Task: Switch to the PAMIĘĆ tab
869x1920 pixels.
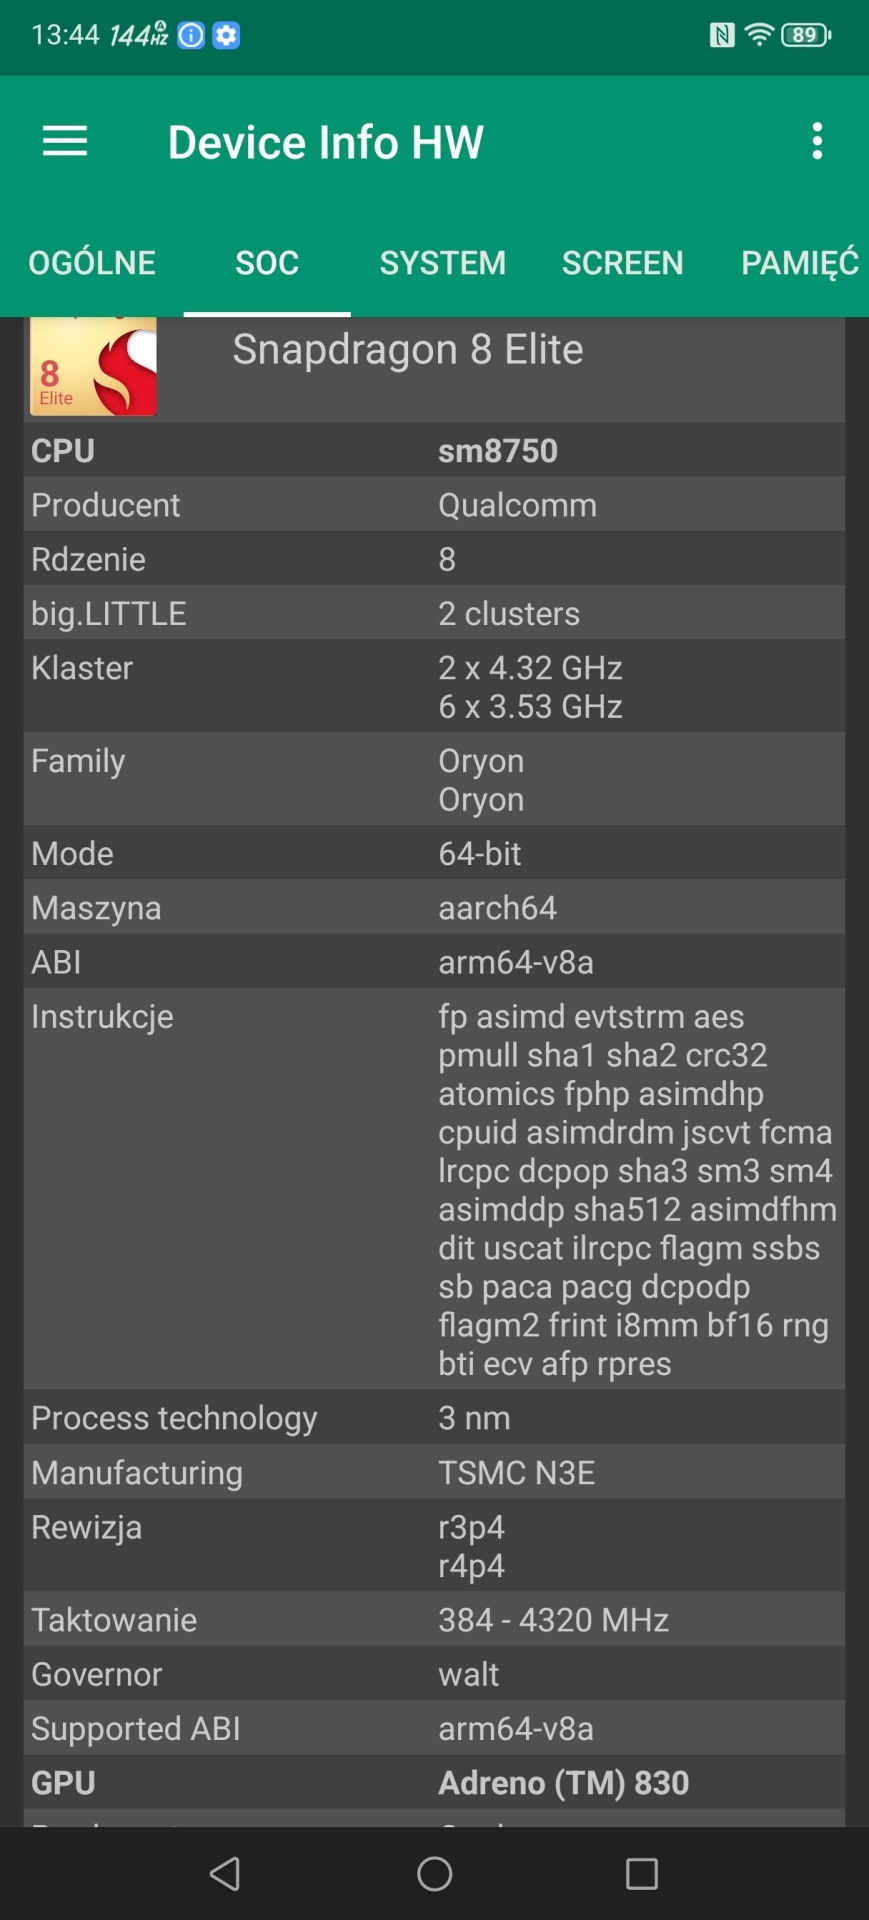Action: coord(799,263)
